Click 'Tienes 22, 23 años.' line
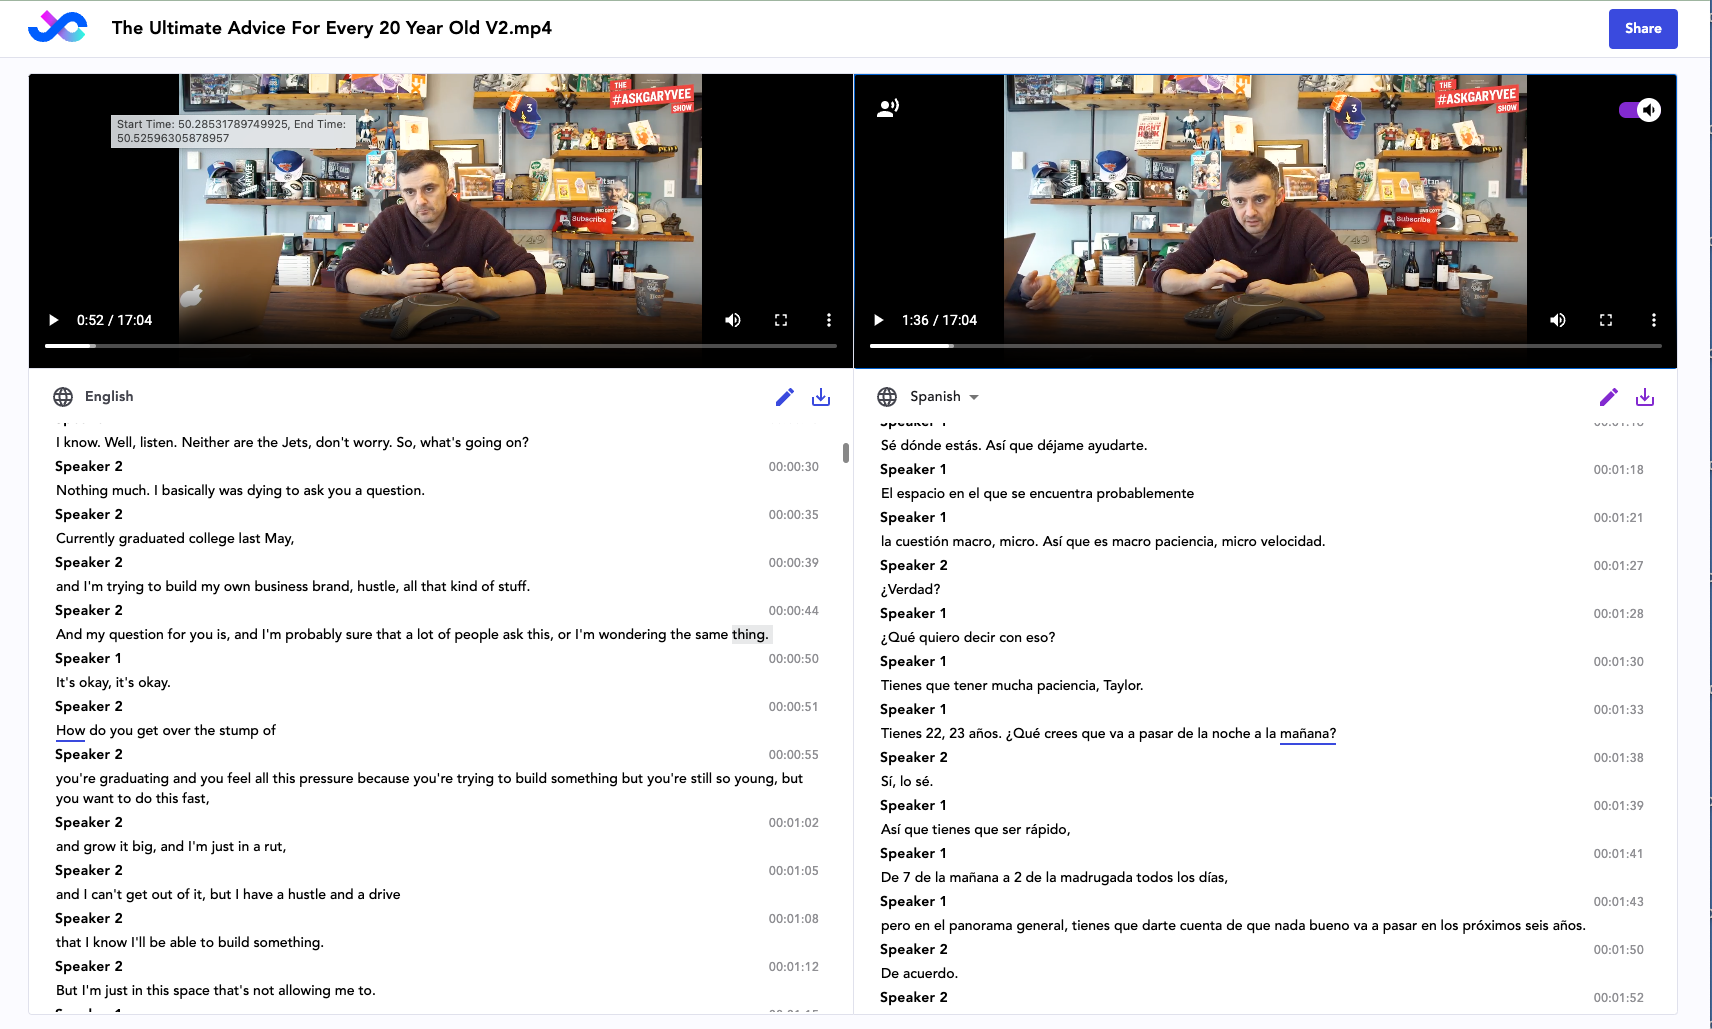This screenshot has width=1712, height=1029. point(1108,733)
